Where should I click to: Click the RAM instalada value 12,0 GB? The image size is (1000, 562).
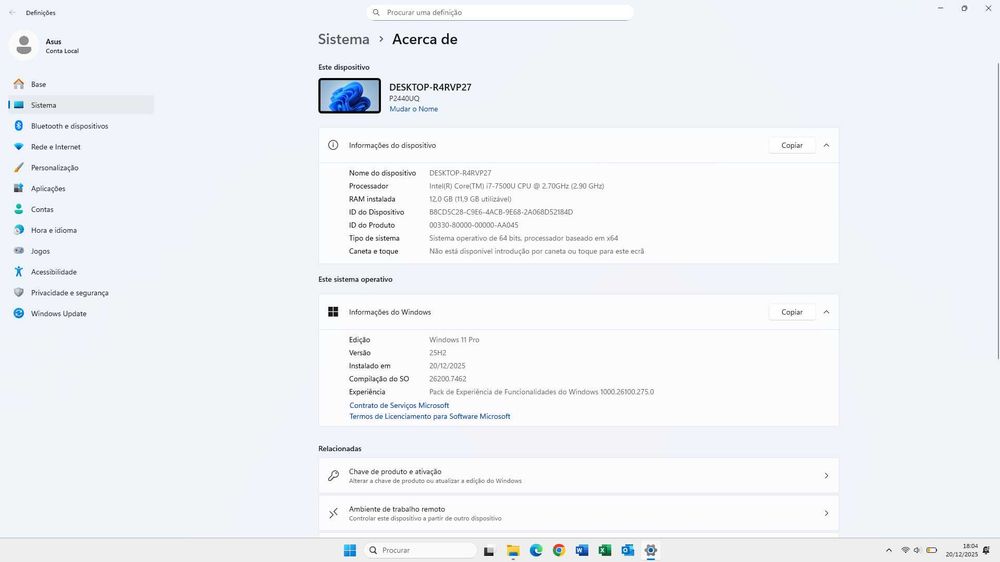pyautogui.click(x=469, y=199)
